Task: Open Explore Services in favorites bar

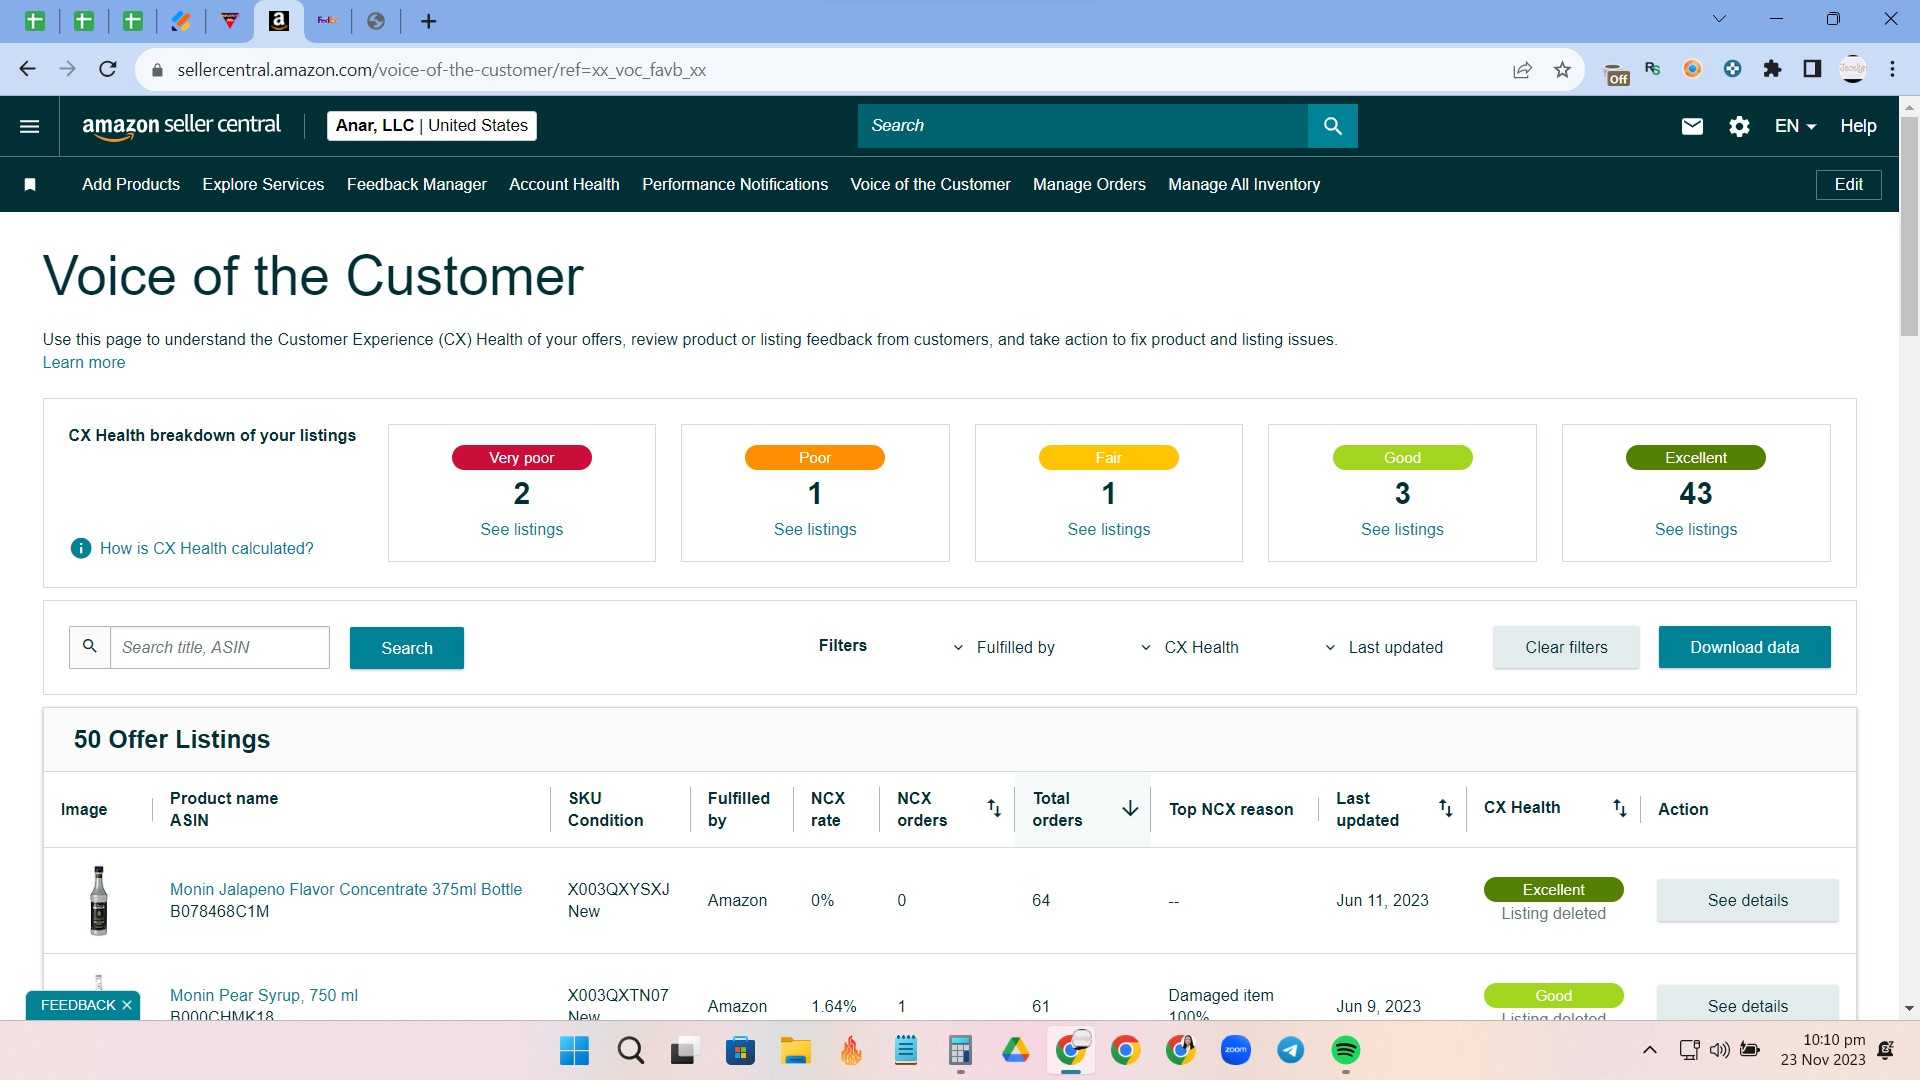Action: (263, 184)
